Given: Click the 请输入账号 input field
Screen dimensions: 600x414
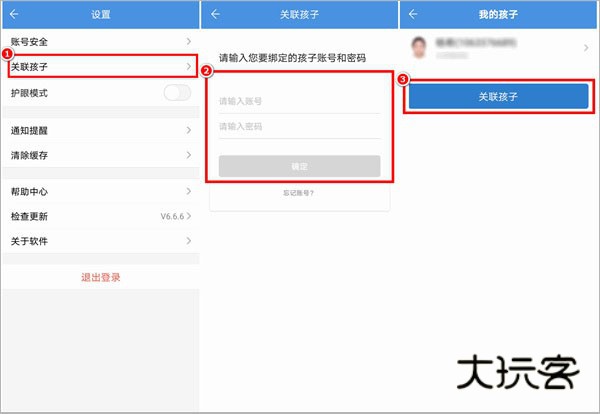Looking at the screenshot, I should 300,101.
